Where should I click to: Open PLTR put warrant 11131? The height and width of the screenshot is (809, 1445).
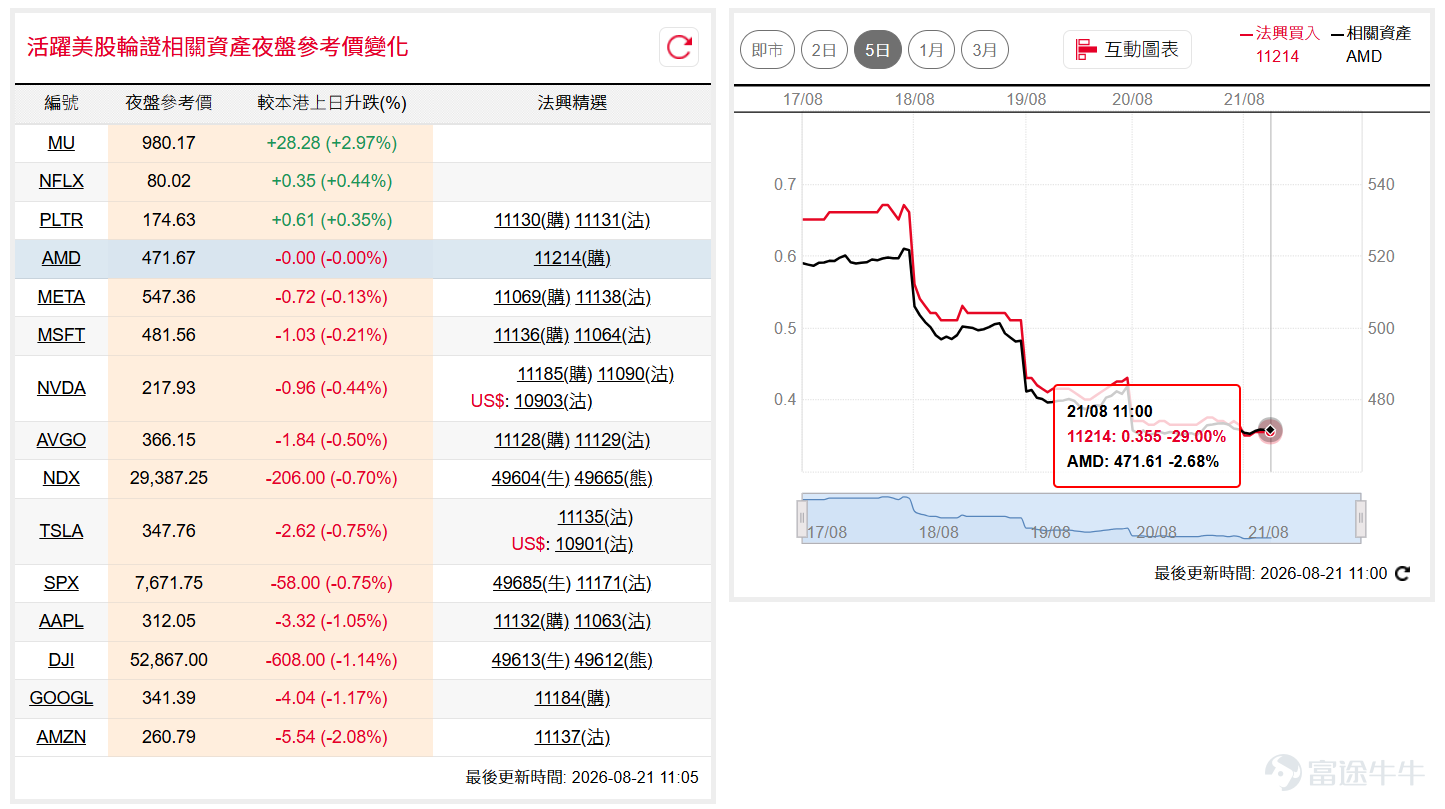point(612,220)
